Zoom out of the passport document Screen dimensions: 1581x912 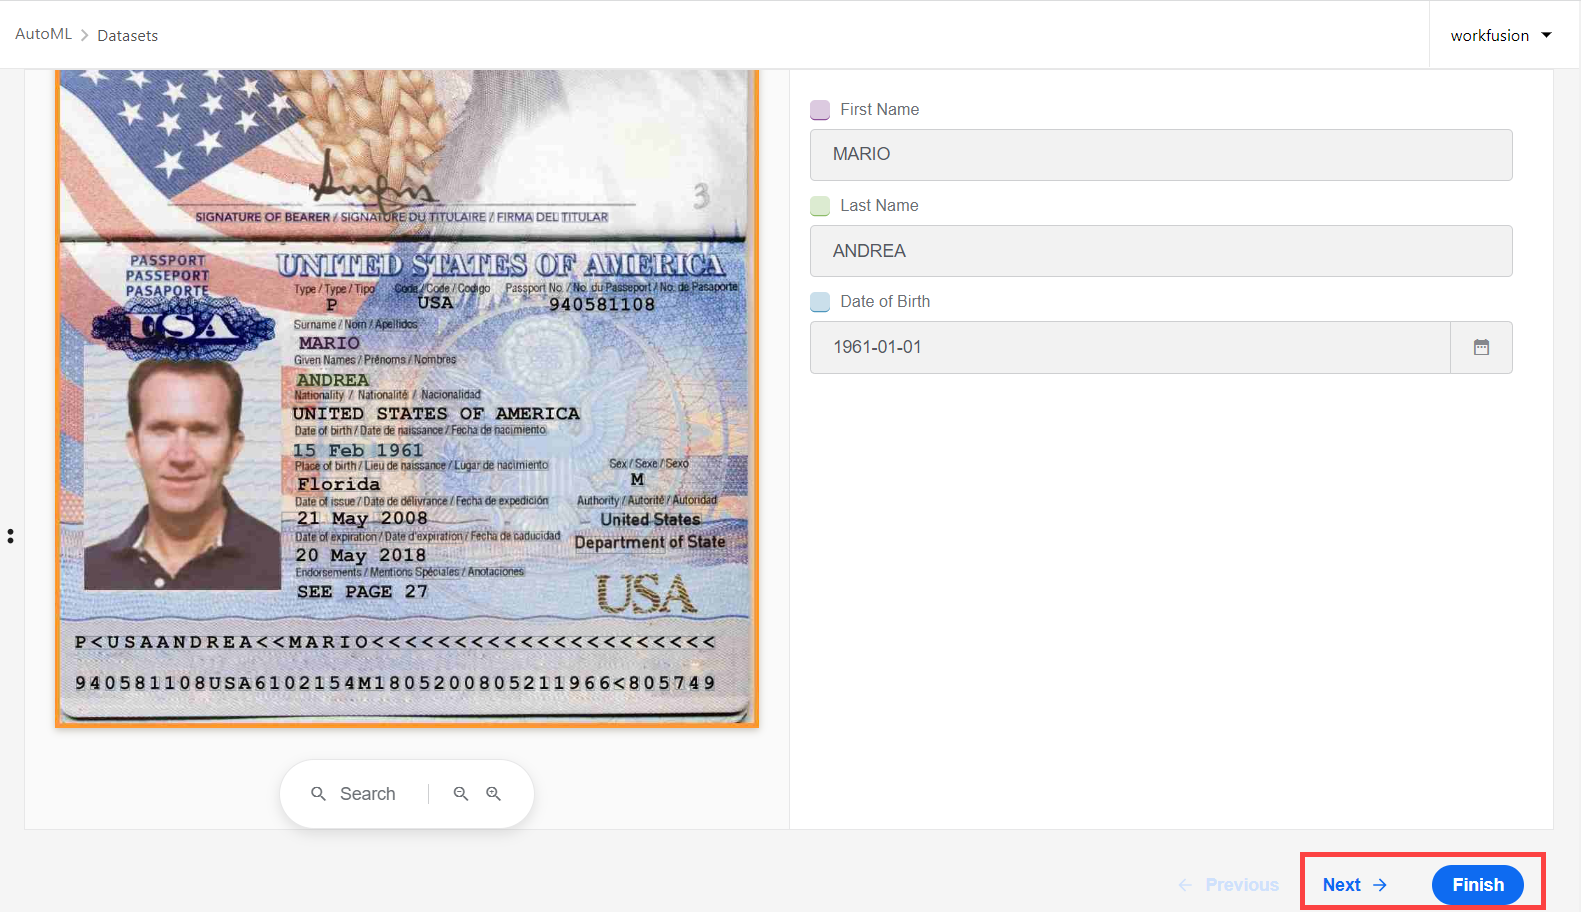coord(461,794)
